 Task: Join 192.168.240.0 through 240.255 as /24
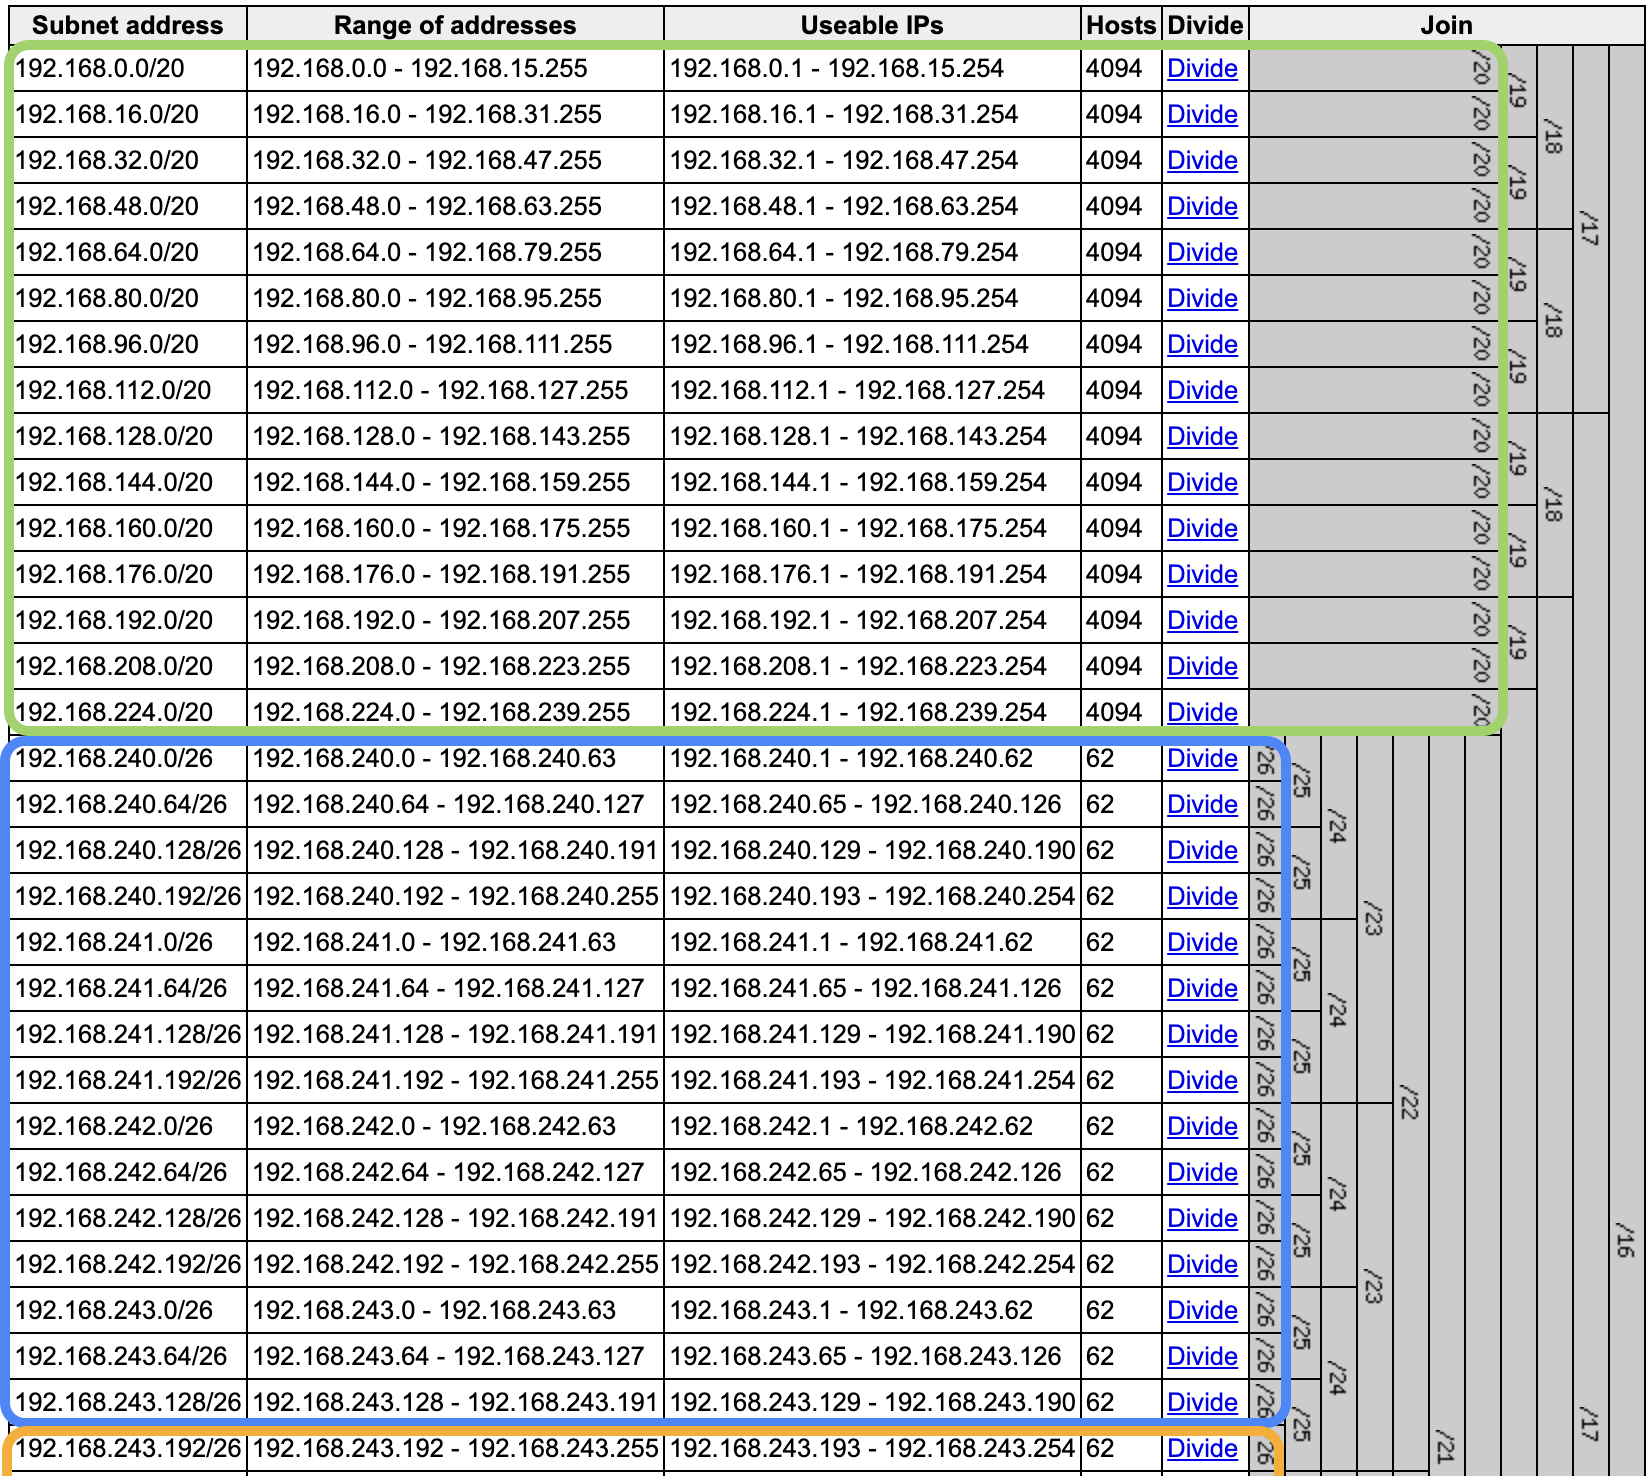click(x=1339, y=827)
